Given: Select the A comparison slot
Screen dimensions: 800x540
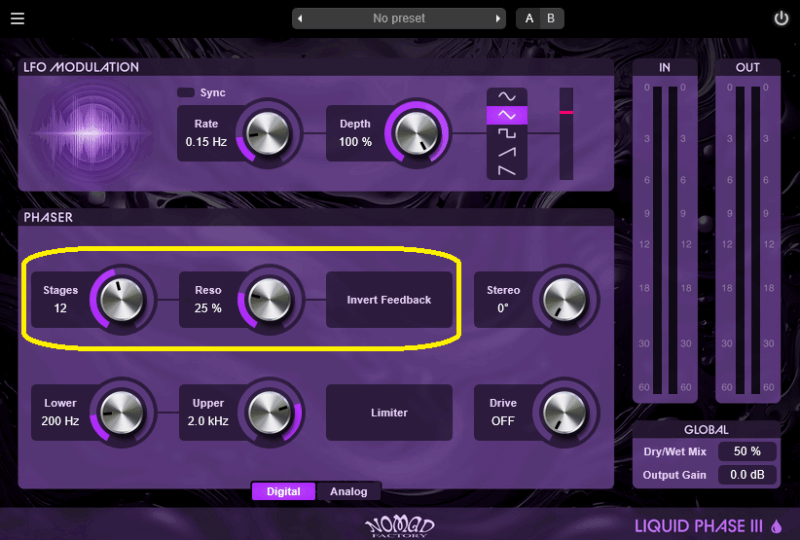Looking at the screenshot, I should [529, 18].
